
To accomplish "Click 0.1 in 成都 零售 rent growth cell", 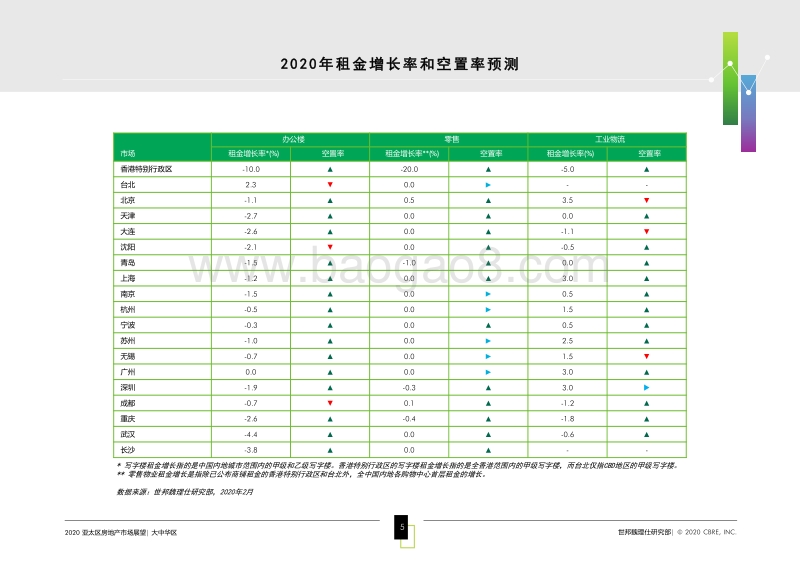I will (x=409, y=403).
